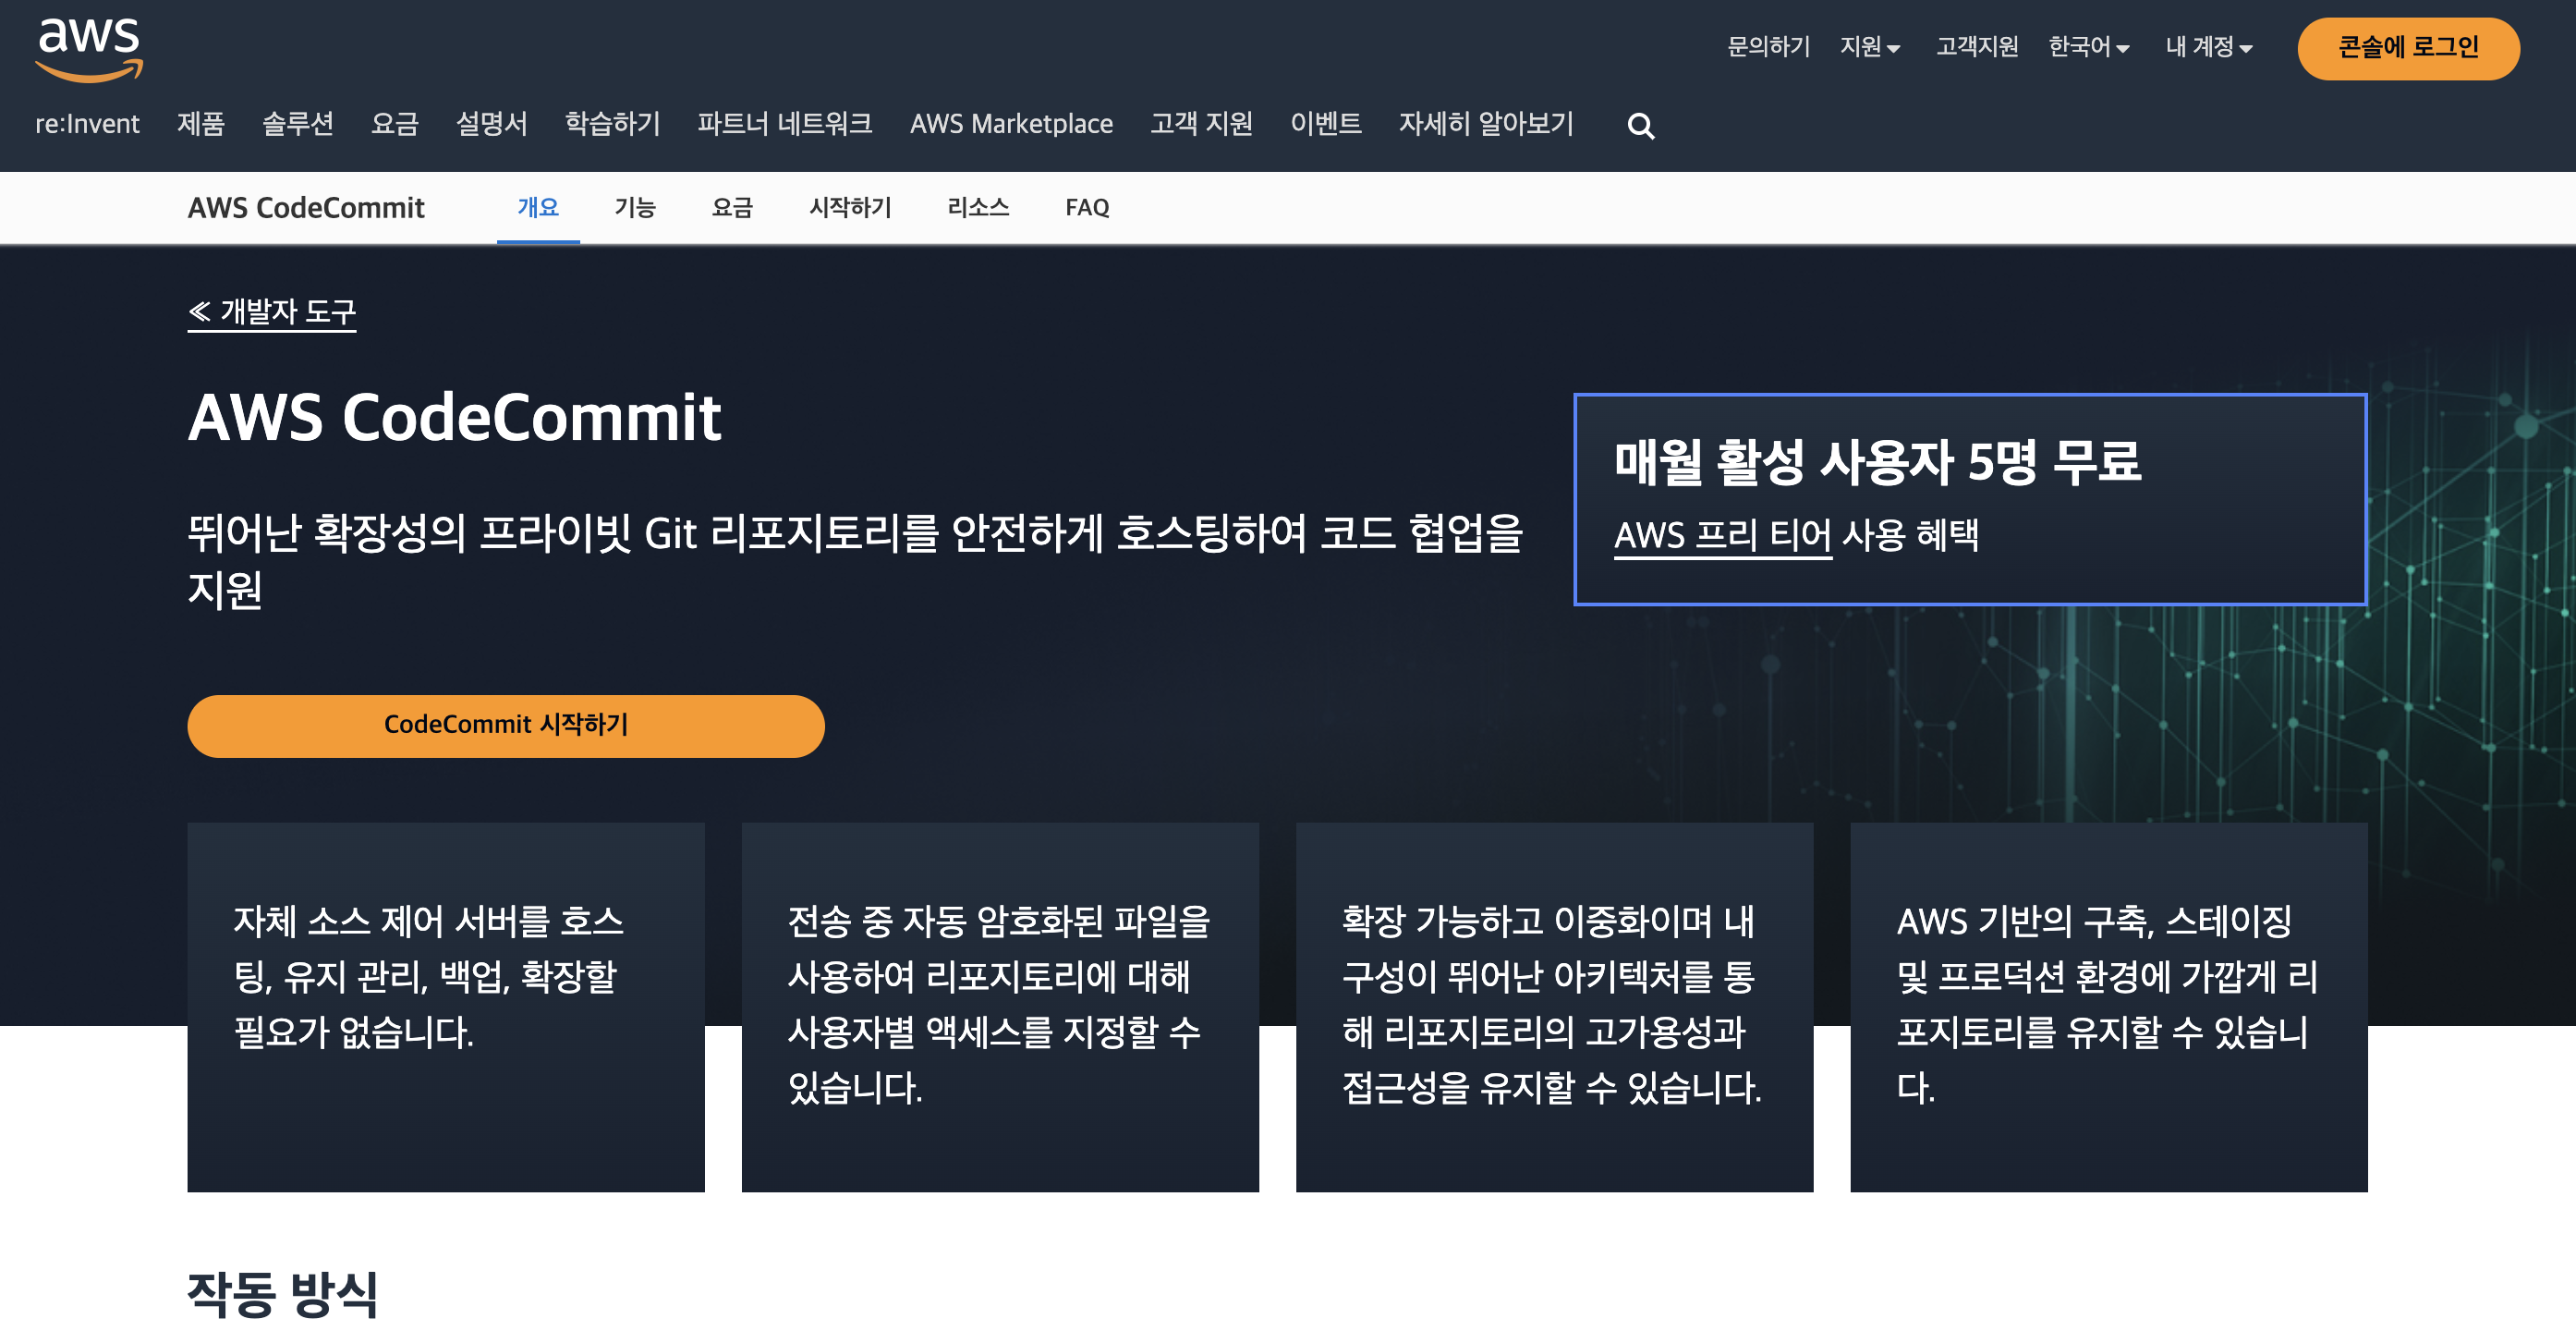
Task: Open the 파트너 네트워크 menu
Action: [785, 124]
